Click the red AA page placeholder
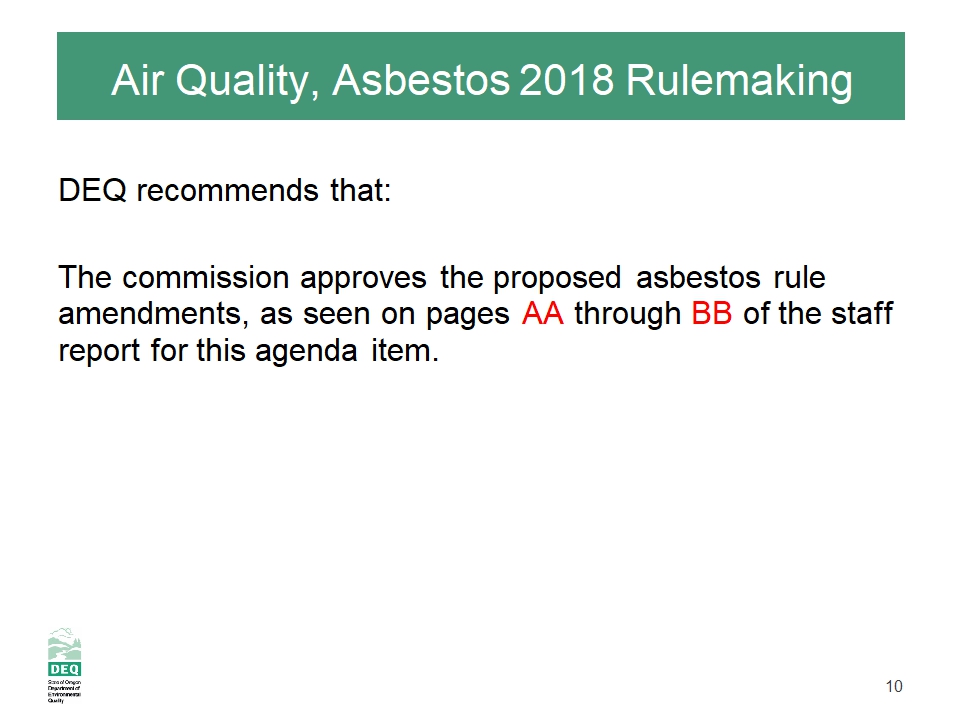 543,314
